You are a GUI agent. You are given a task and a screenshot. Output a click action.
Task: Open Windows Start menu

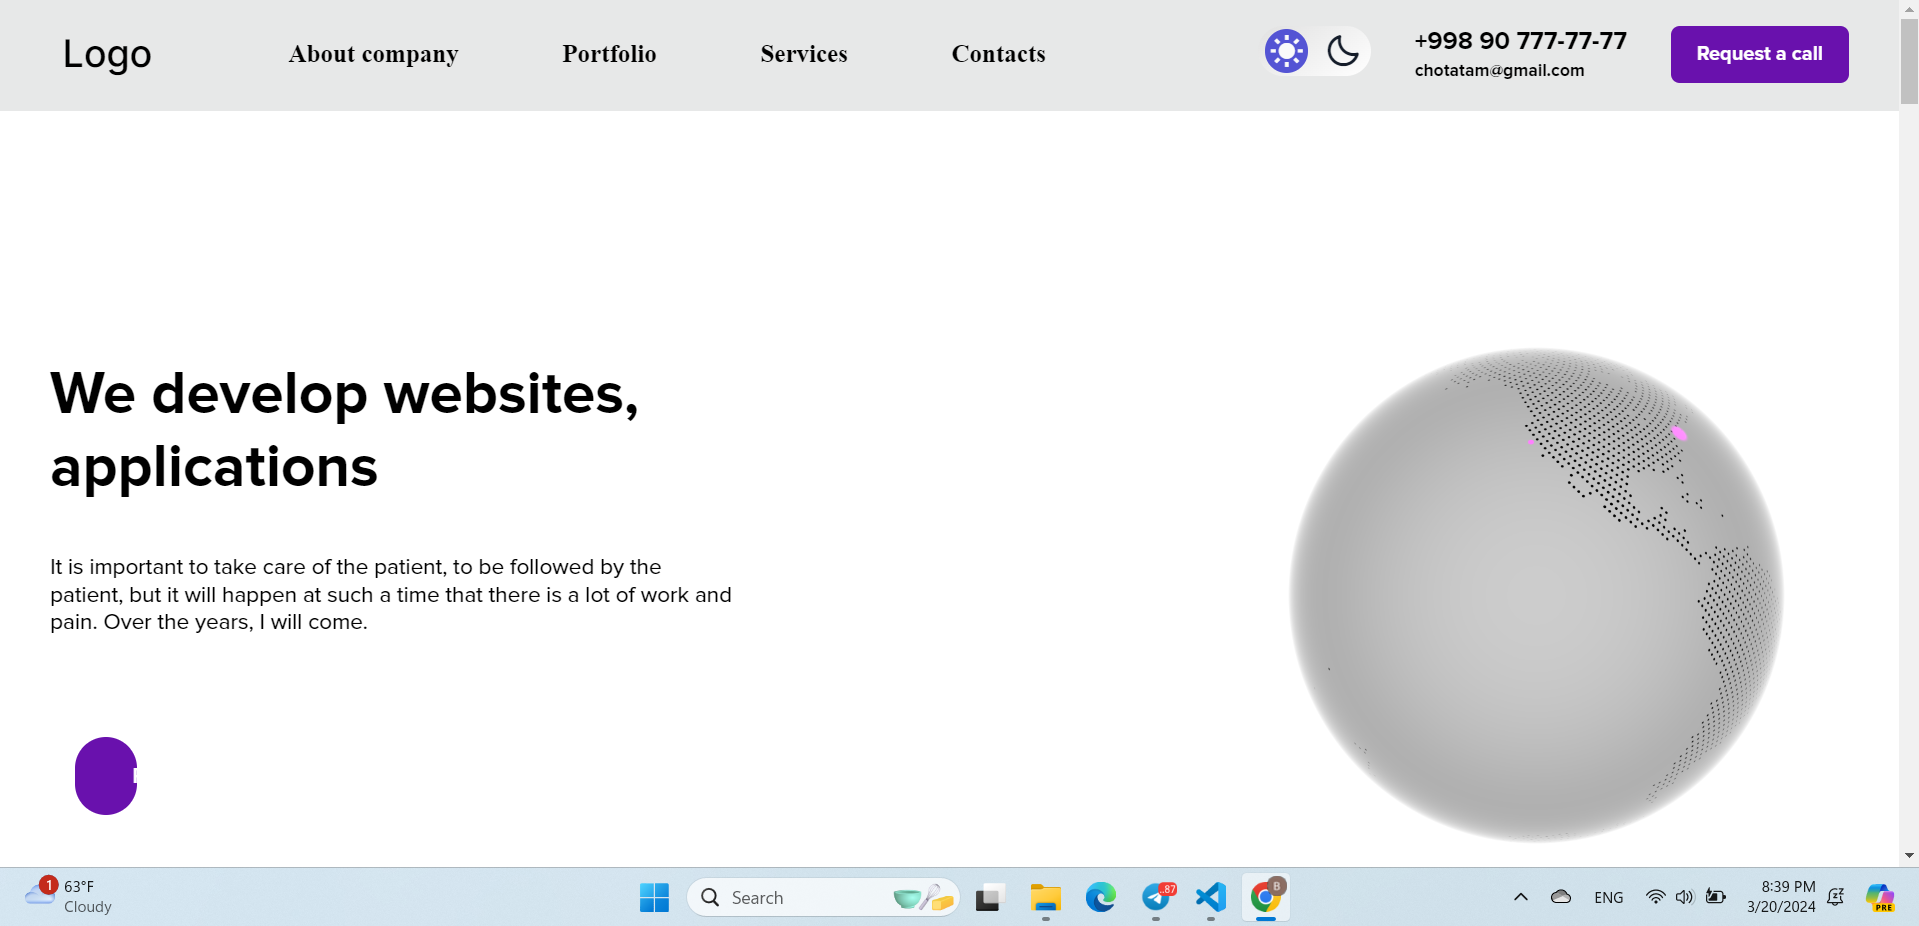(654, 898)
